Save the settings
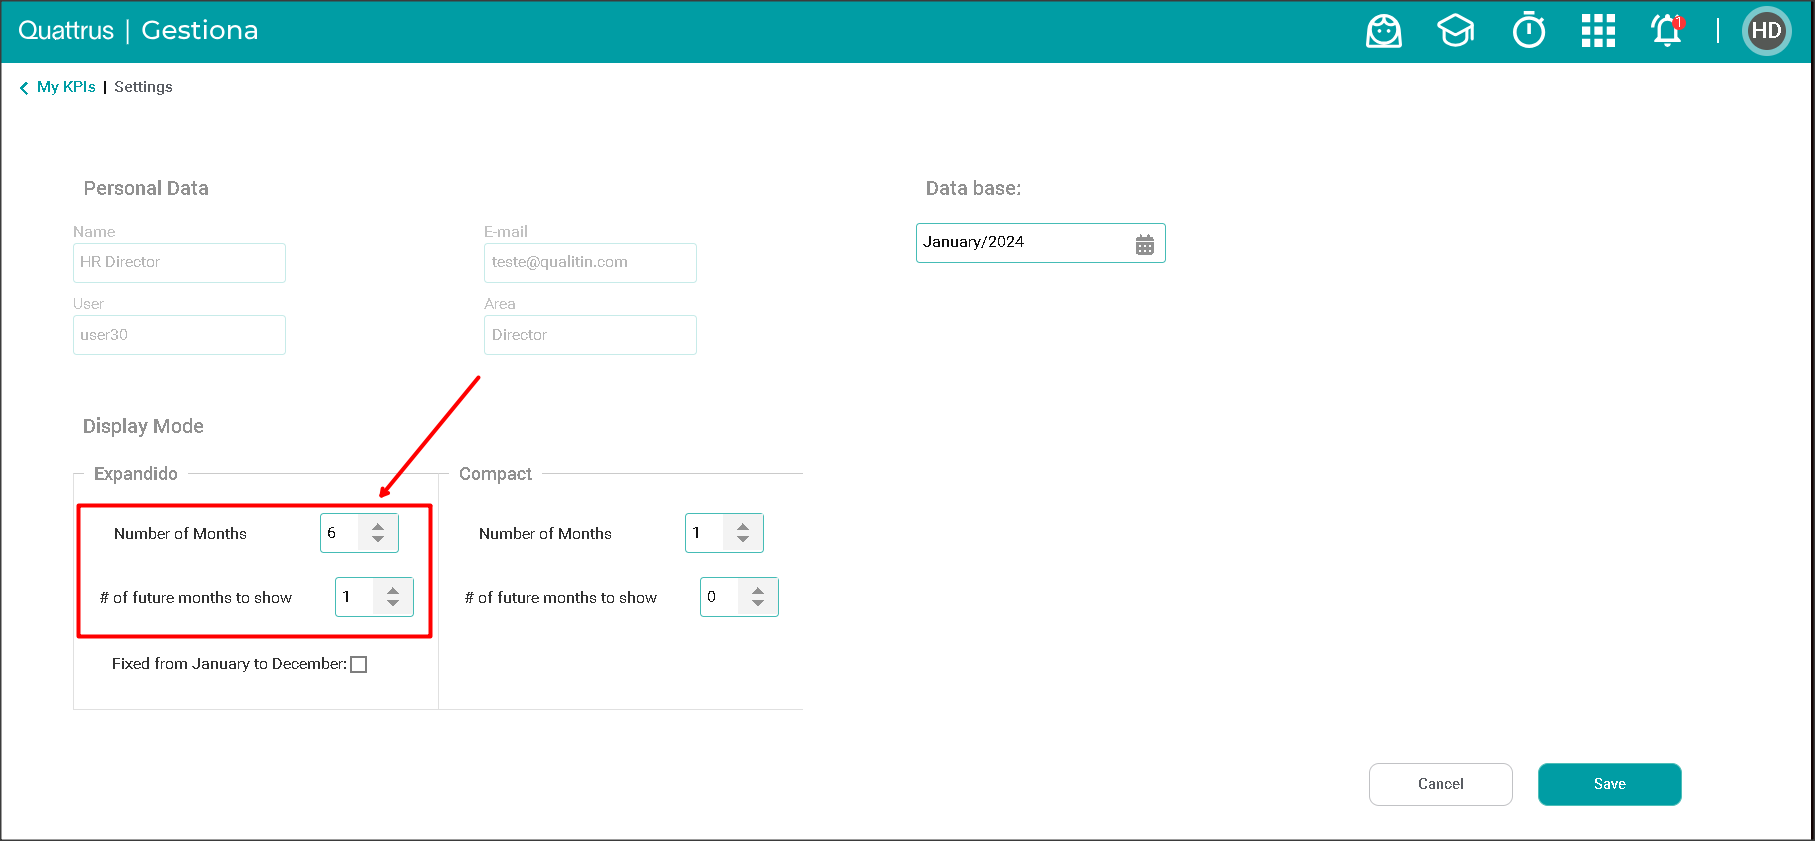 (1609, 784)
